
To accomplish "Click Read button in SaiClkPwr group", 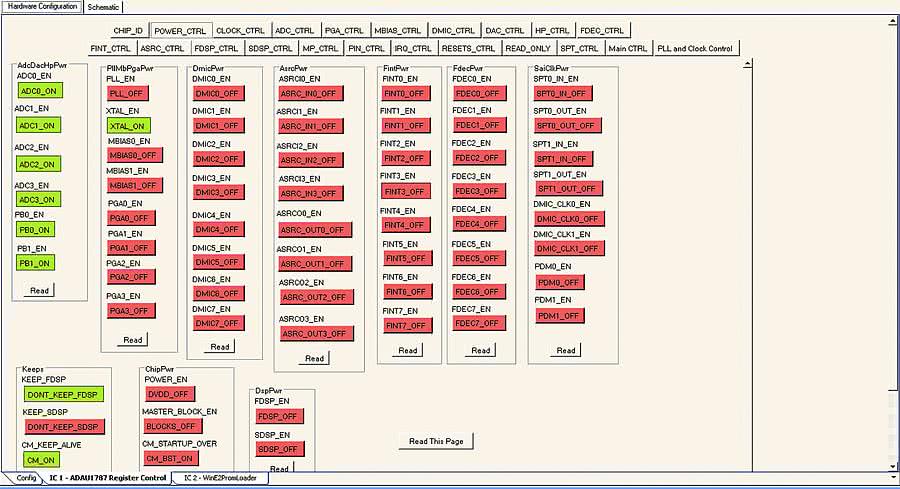I will click(566, 350).
